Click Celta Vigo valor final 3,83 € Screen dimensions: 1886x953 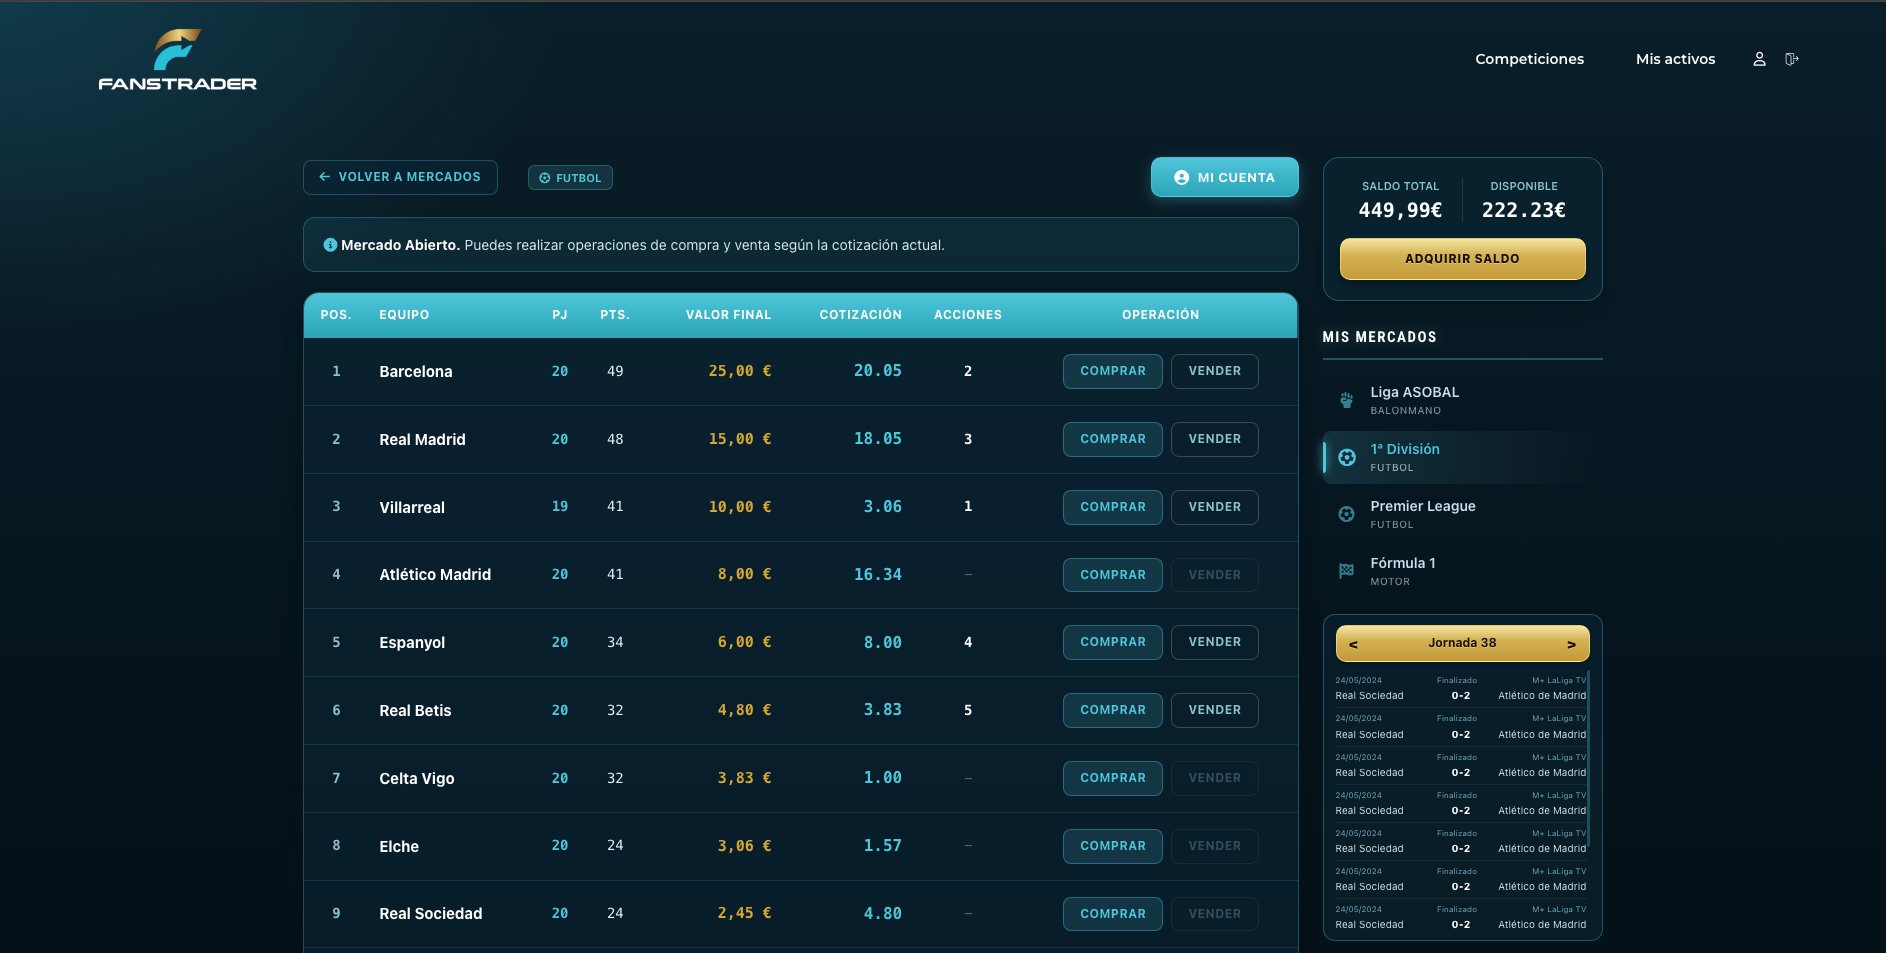[x=744, y=778]
